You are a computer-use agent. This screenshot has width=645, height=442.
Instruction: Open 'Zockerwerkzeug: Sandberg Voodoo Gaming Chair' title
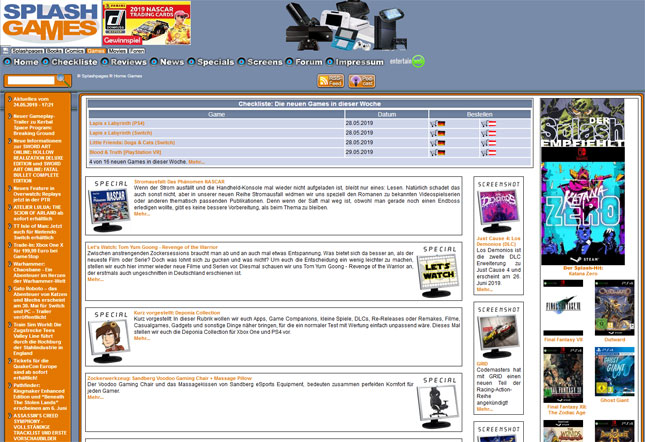tap(169, 378)
